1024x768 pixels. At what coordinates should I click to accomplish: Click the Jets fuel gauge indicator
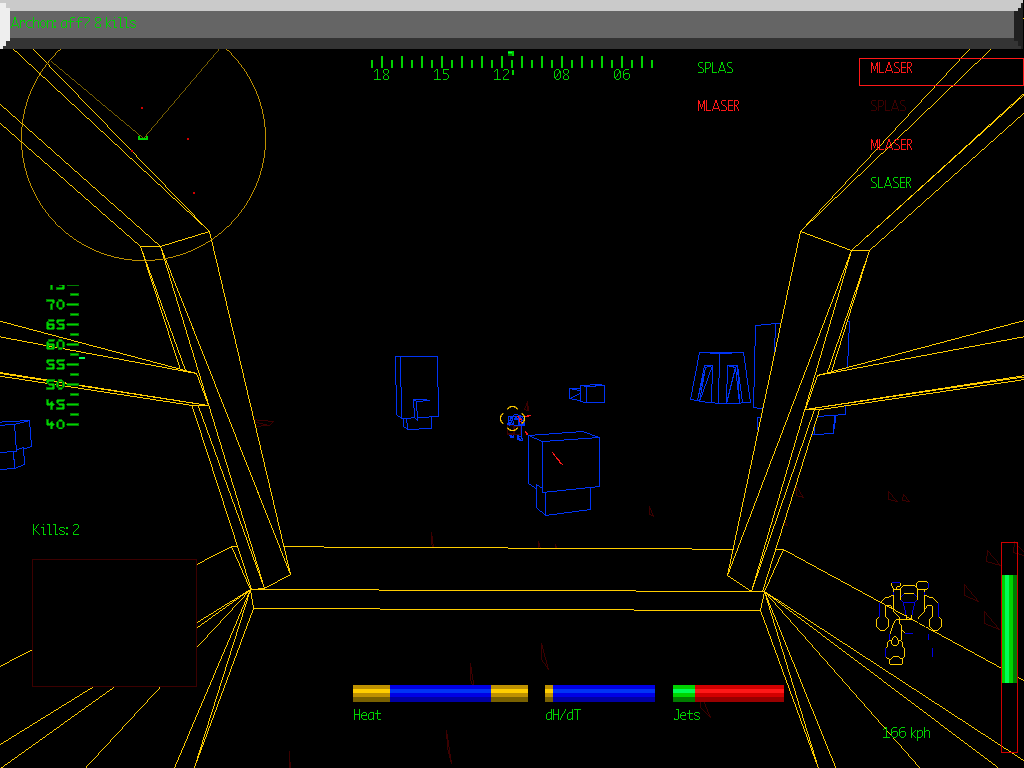click(727, 692)
